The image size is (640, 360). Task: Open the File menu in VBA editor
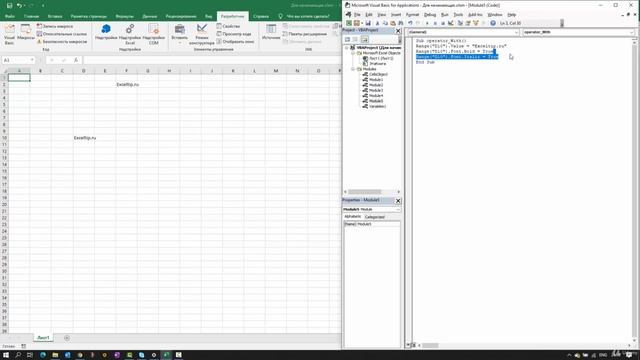coord(357,15)
